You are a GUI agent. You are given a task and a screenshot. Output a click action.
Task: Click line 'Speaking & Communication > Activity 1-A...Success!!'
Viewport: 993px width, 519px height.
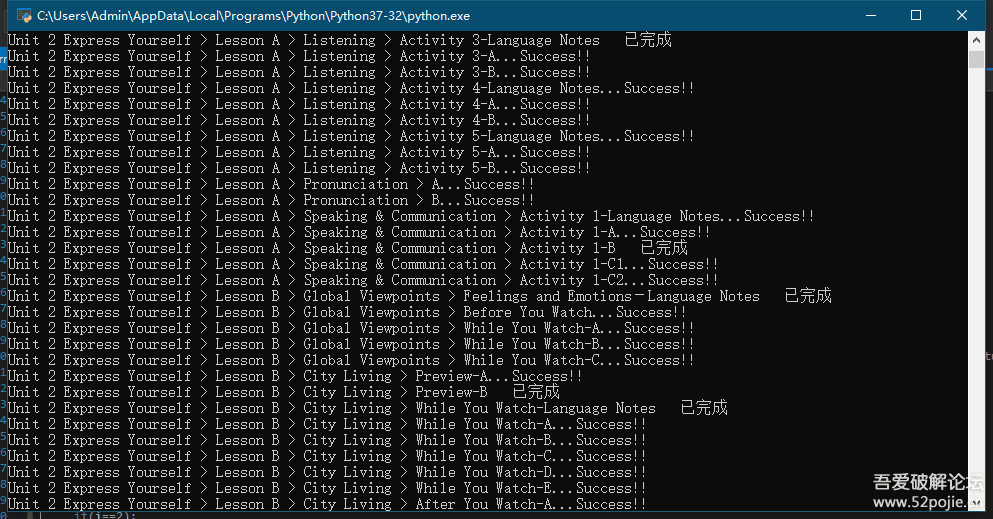click(359, 232)
